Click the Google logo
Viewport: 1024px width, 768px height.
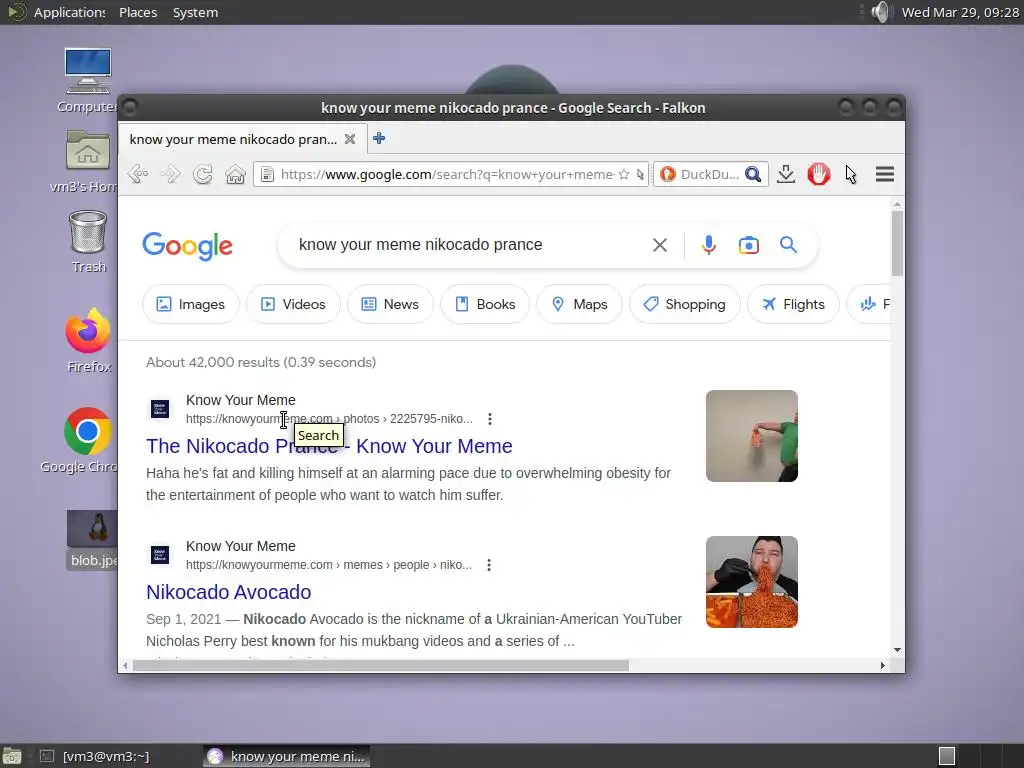coord(187,246)
